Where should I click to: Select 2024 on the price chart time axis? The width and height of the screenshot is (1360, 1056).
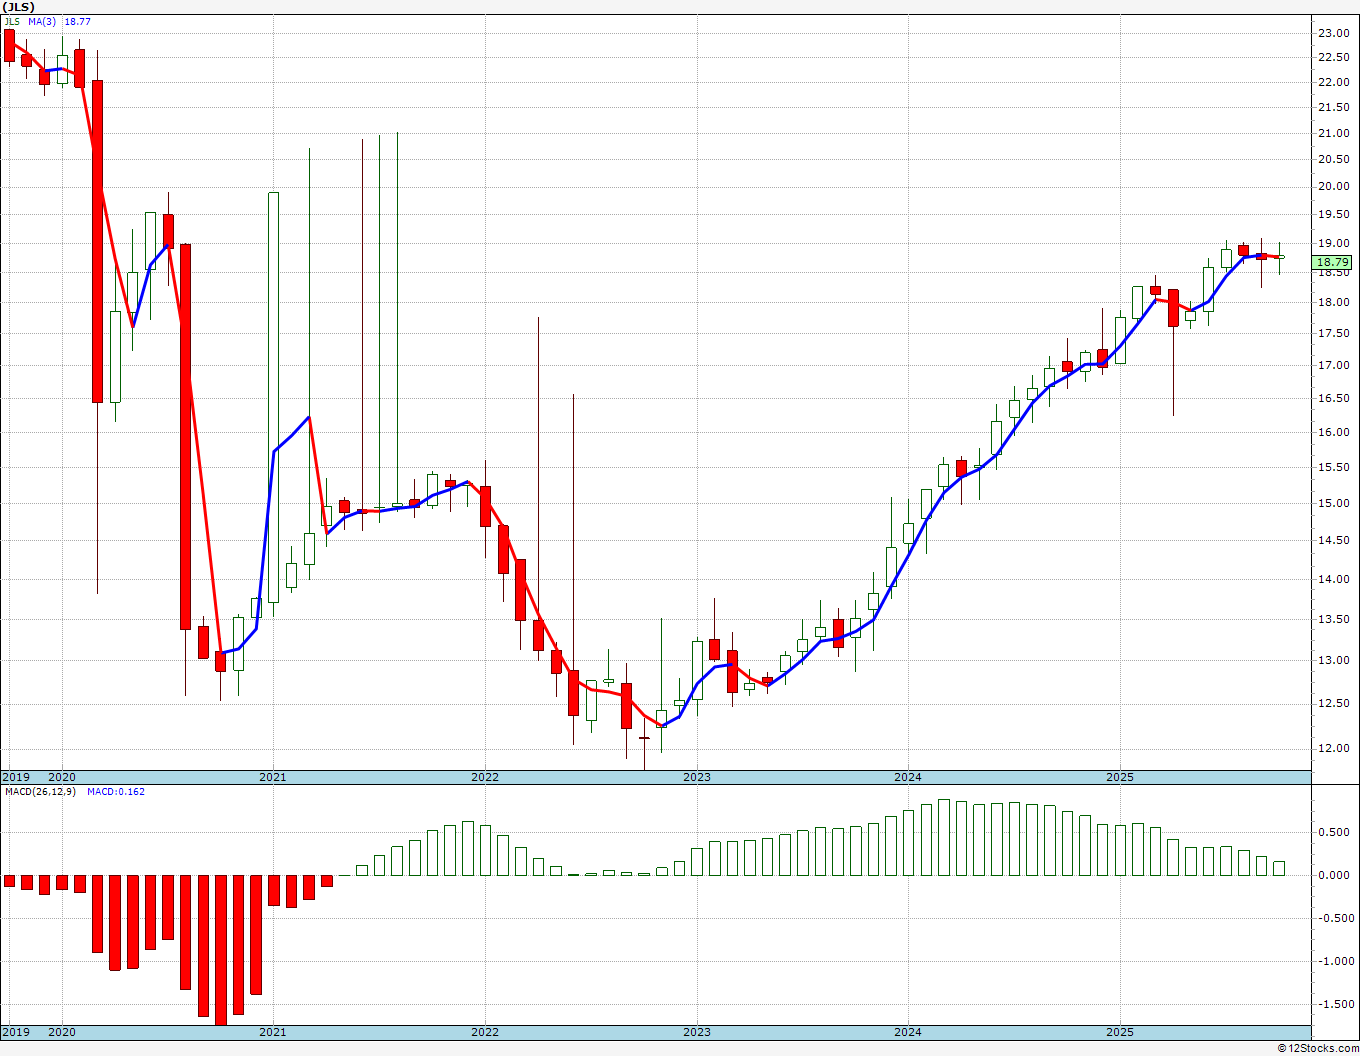[x=908, y=777]
